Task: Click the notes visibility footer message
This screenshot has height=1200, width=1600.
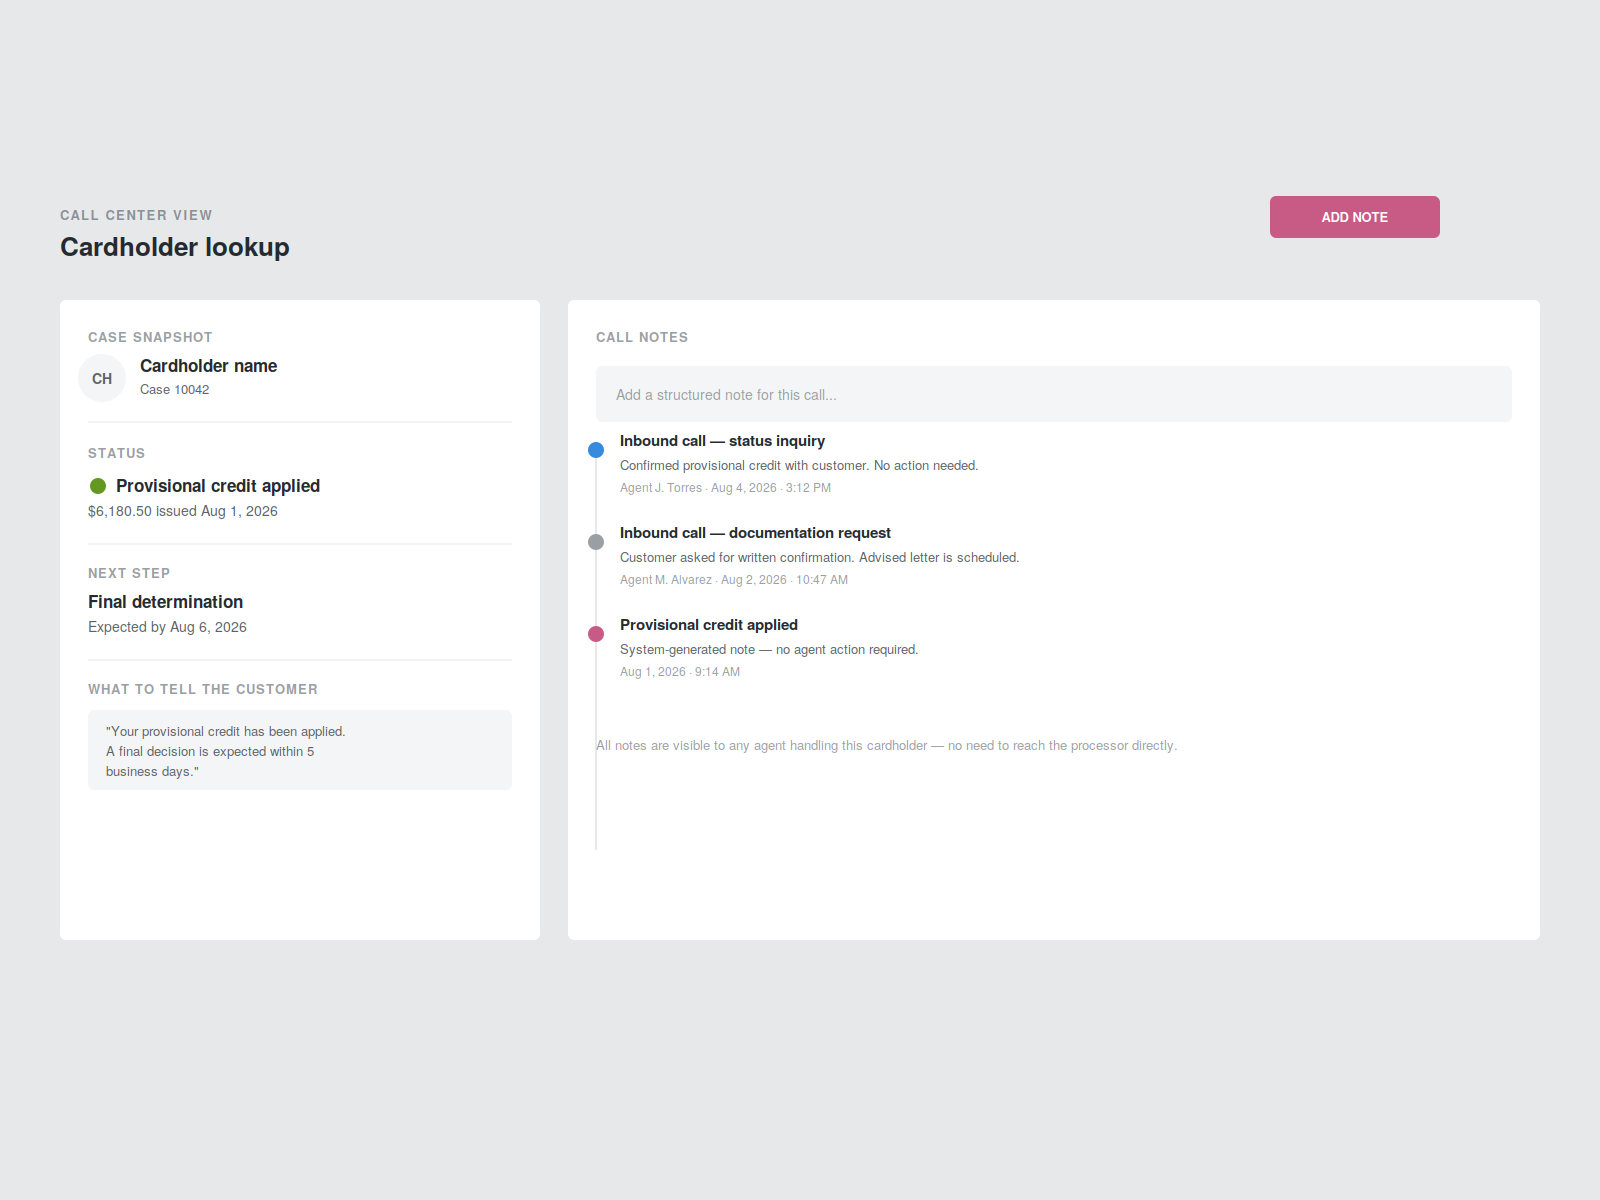Action: (886, 746)
